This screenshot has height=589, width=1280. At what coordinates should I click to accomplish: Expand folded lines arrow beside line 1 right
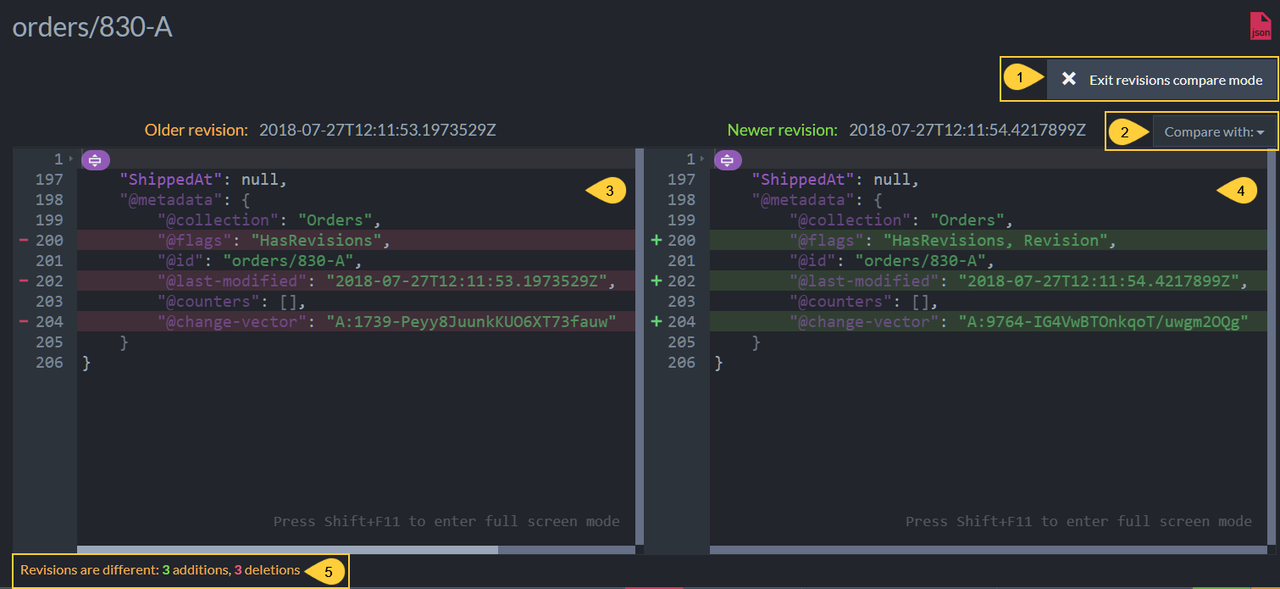[x=703, y=159]
